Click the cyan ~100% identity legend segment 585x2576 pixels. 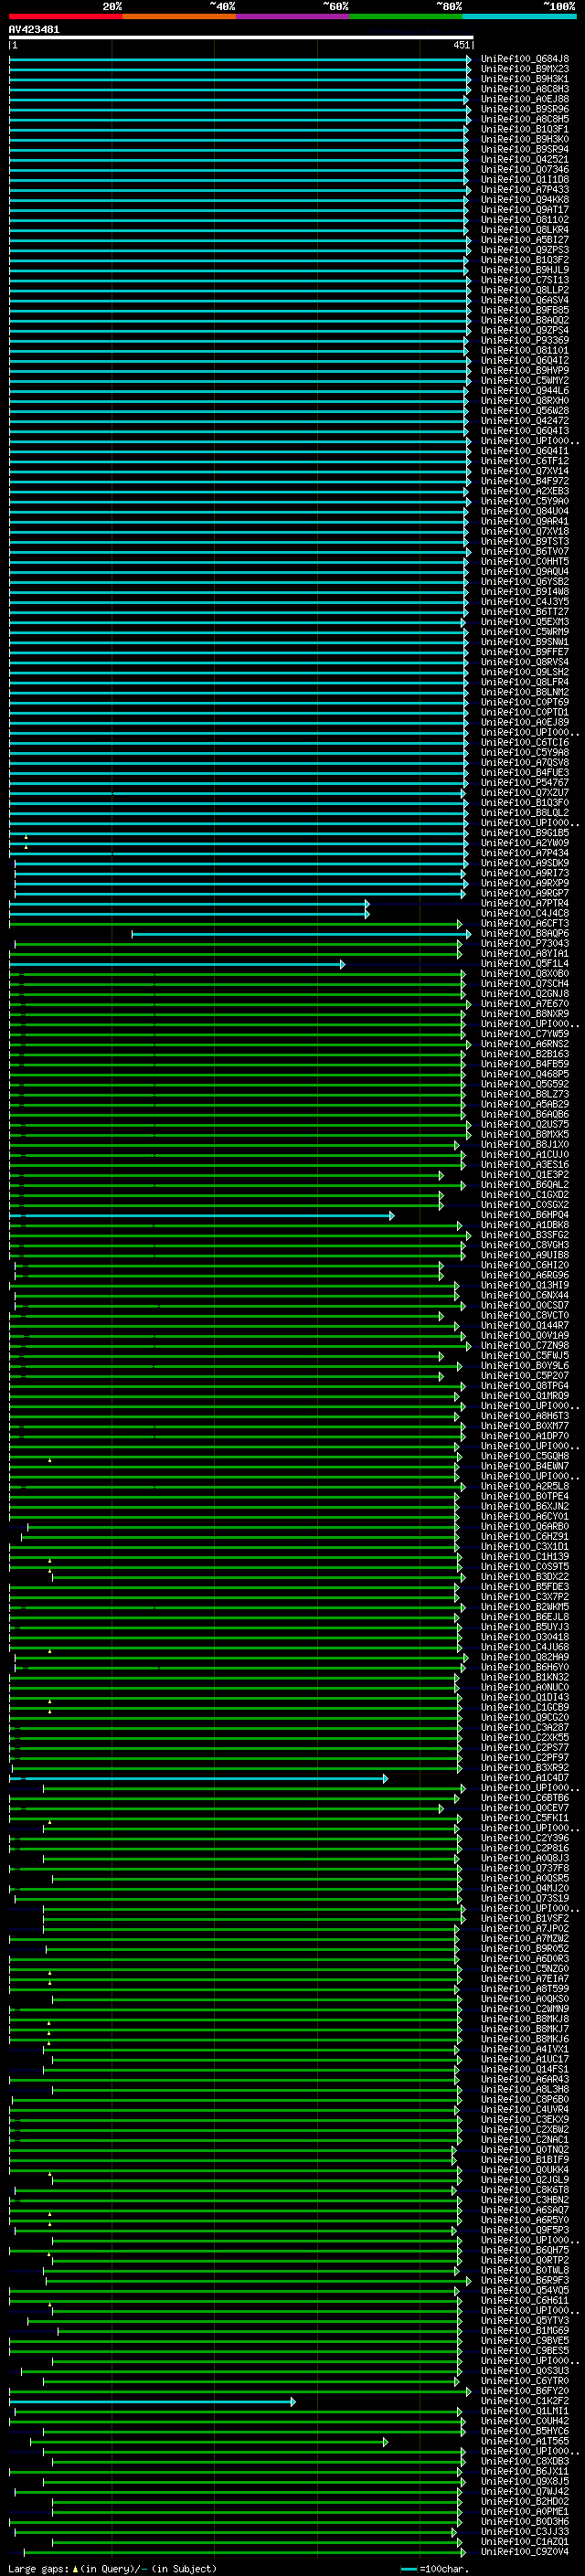point(519,16)
